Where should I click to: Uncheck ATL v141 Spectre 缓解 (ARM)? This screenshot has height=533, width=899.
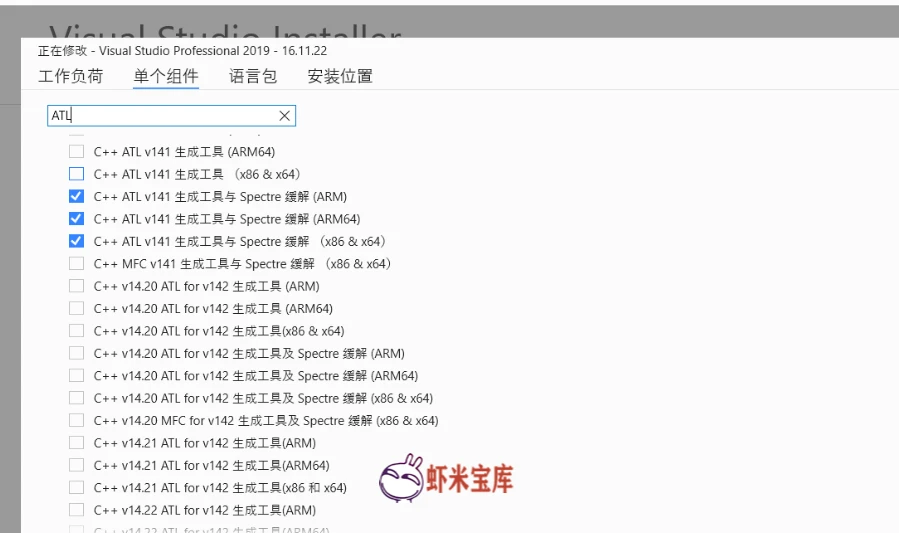coord(76,196)
